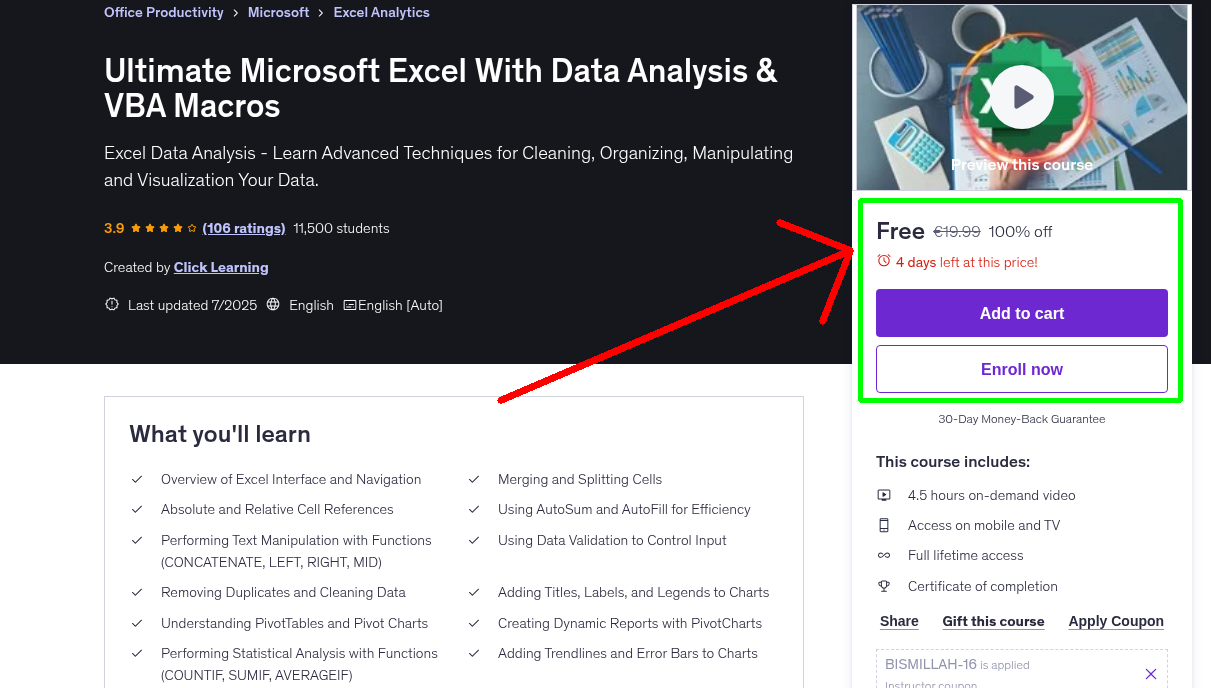Screen dimensions: 1211x688
Task: Open the Microsoft breadcrumb link
Action: (279, 13)
